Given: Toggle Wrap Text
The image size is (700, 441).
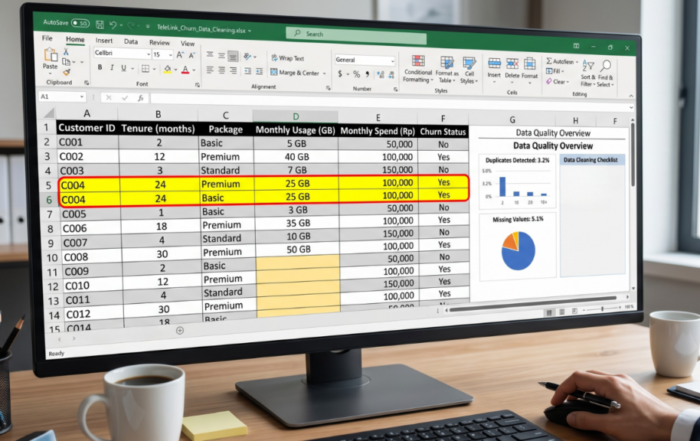Looking at the screenshot, I should click(287, 58).
